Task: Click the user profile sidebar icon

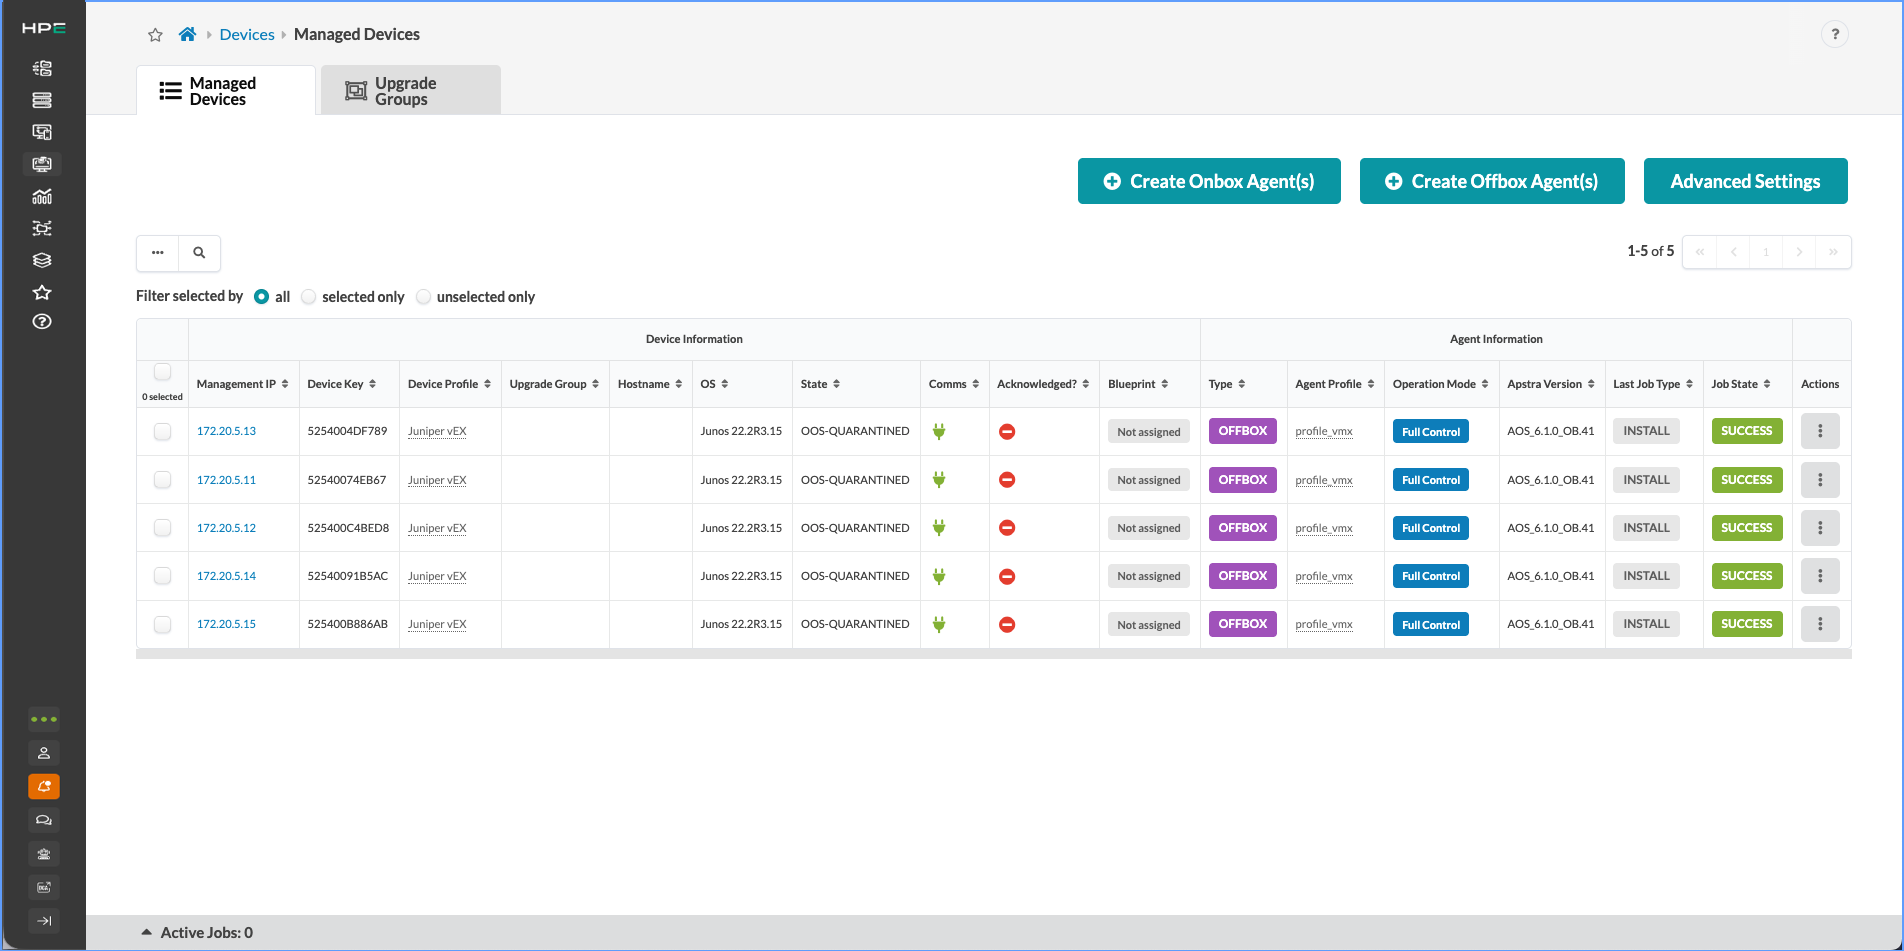Action: (44, 753)
